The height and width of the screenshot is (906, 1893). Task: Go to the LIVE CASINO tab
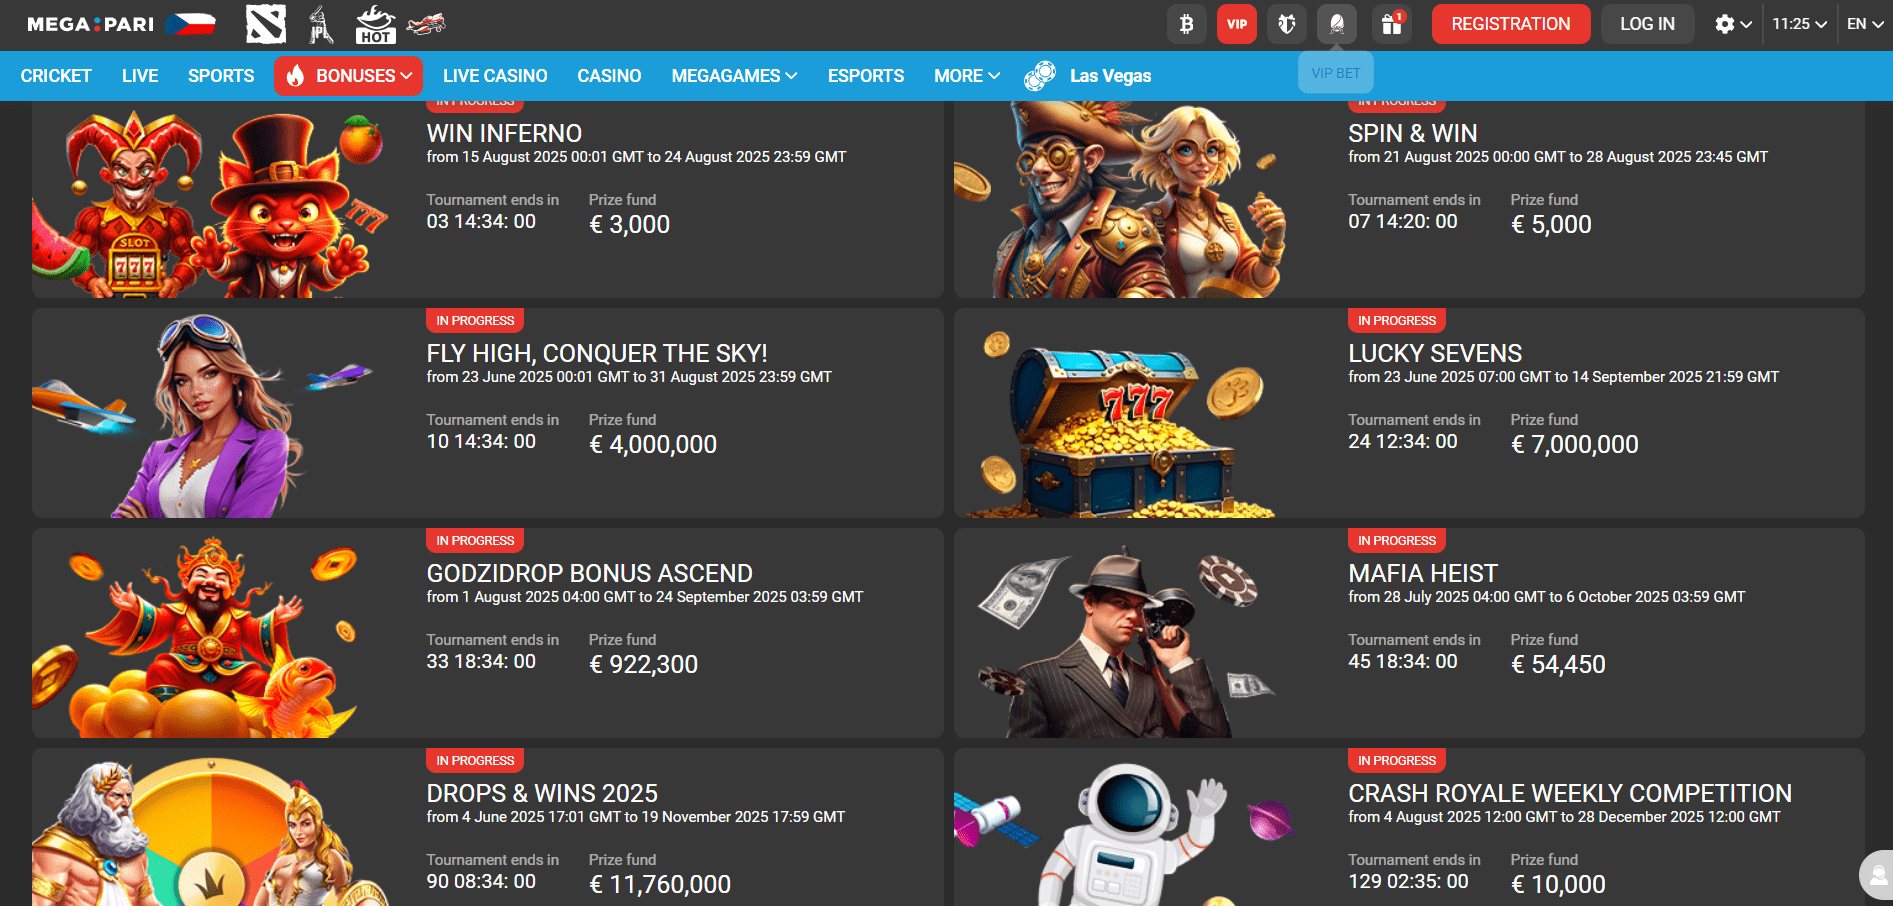[495, 76]
